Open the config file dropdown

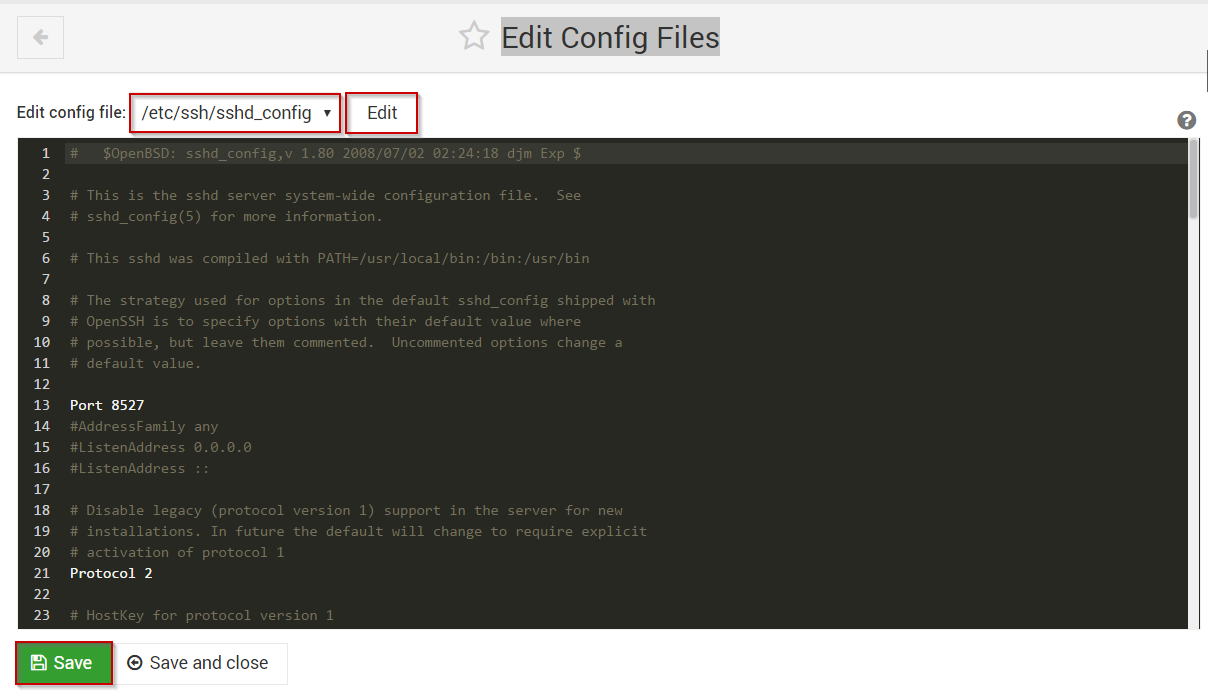click(235, 113)
